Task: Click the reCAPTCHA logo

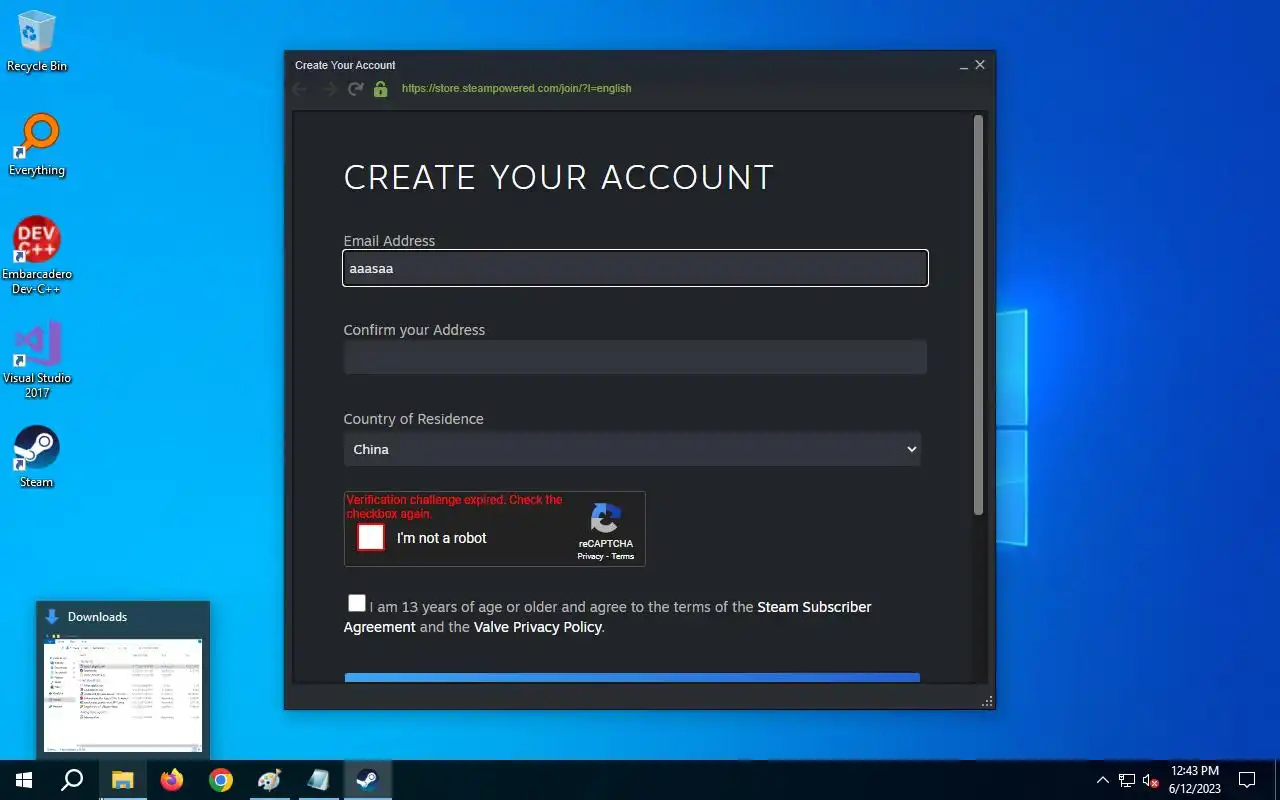Action: pos(605,518)
